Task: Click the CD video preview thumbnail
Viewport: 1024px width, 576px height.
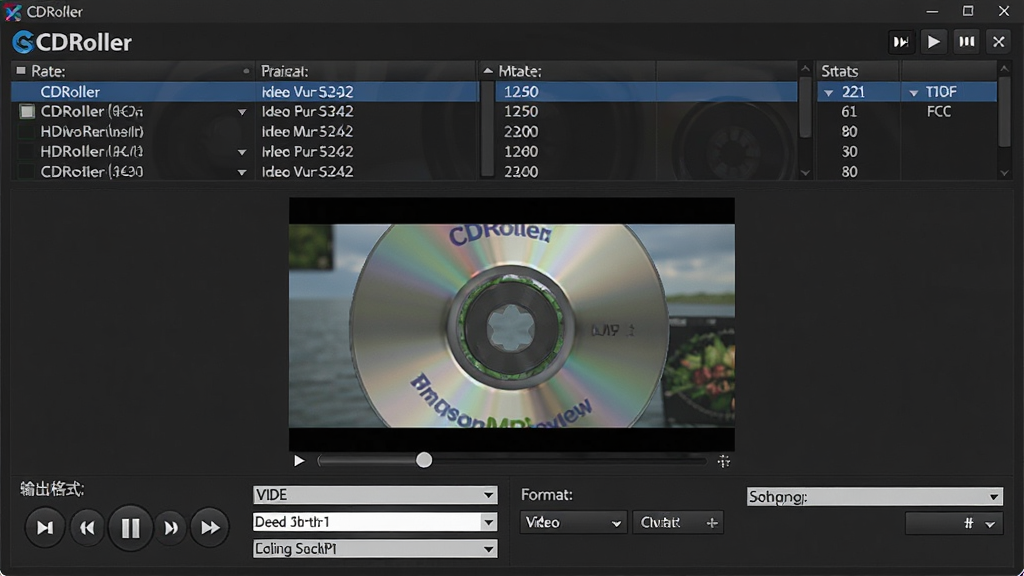Action: click(x=511, y=325)
